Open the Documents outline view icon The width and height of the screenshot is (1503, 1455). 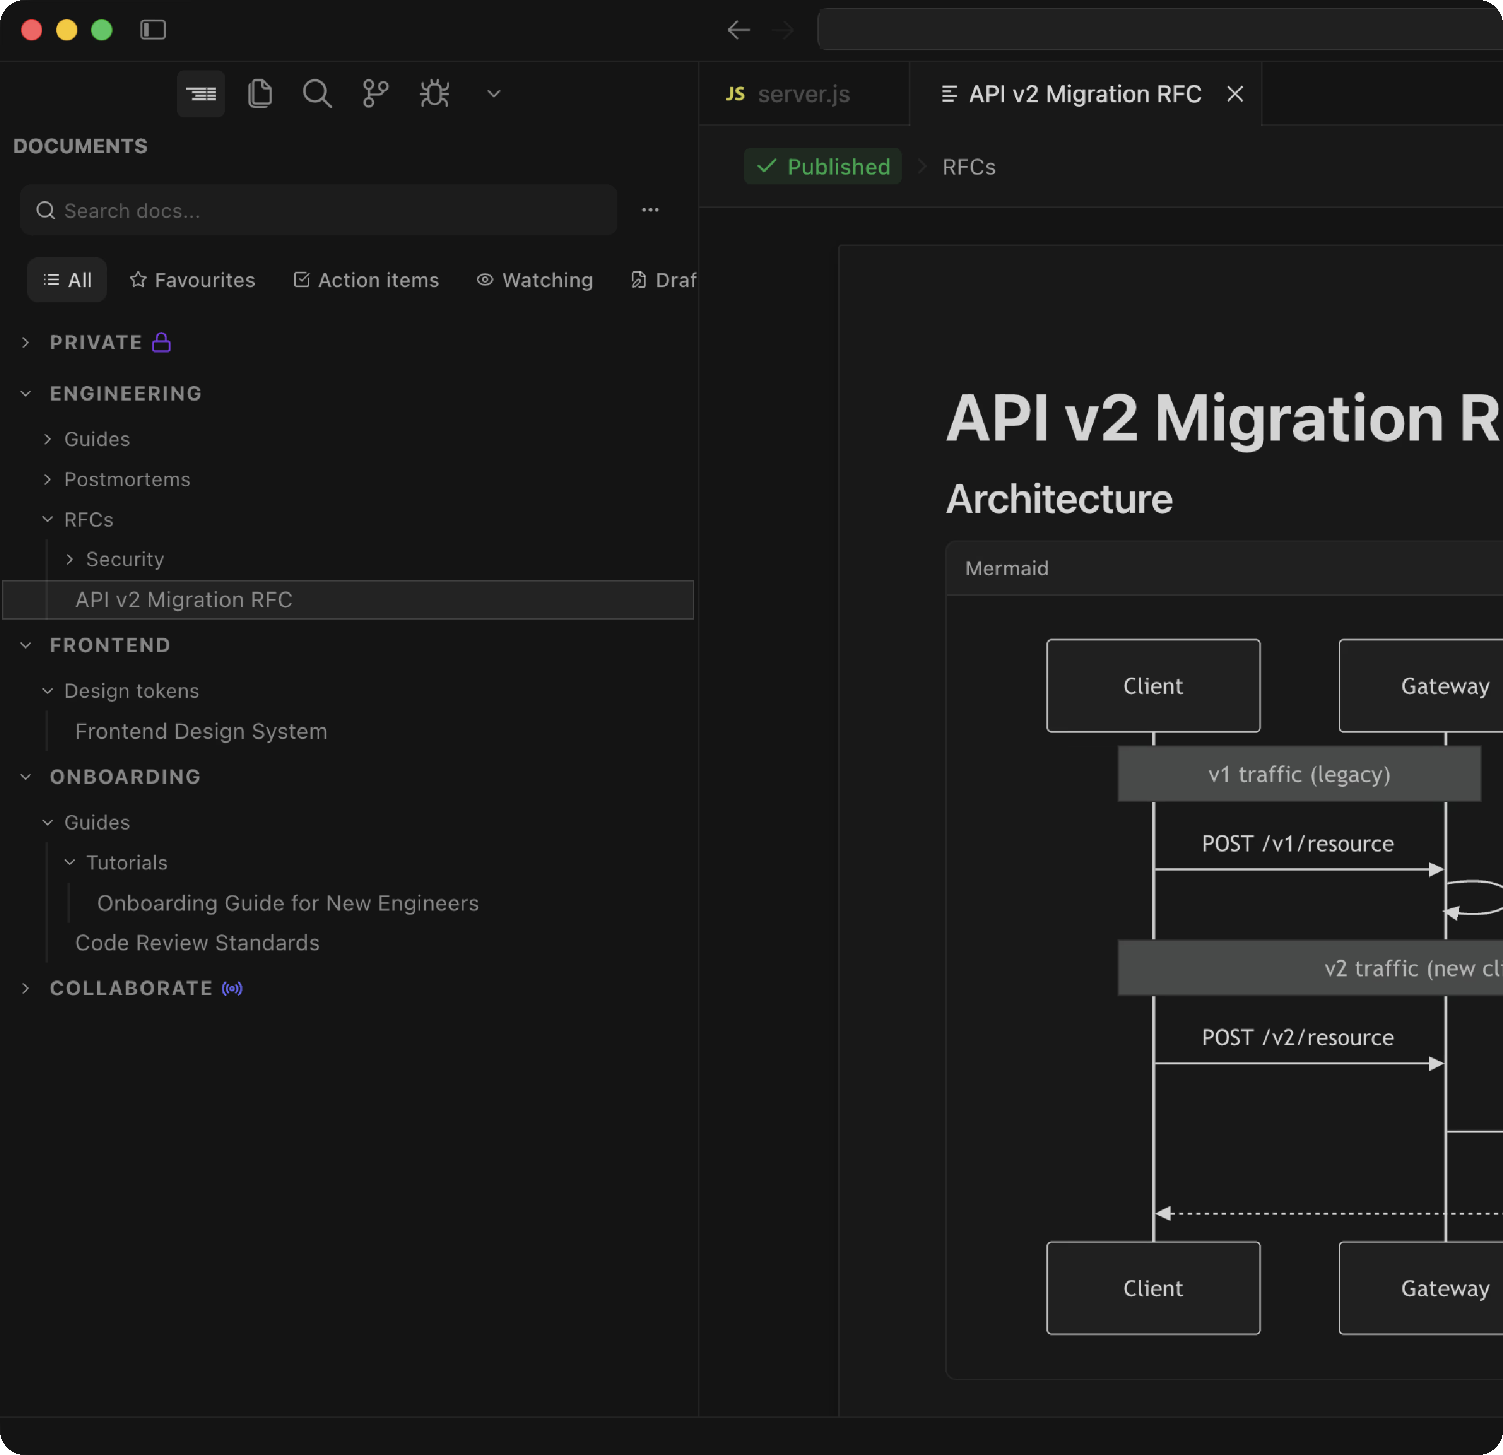[201, 94]
